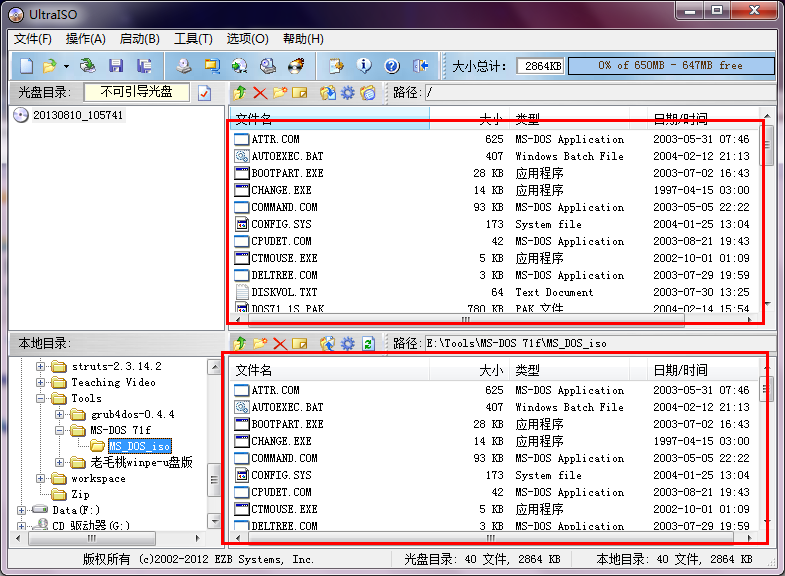785x576 pixels.
Task: Click the Exit door arrow icon
Action: pos(420,66)
